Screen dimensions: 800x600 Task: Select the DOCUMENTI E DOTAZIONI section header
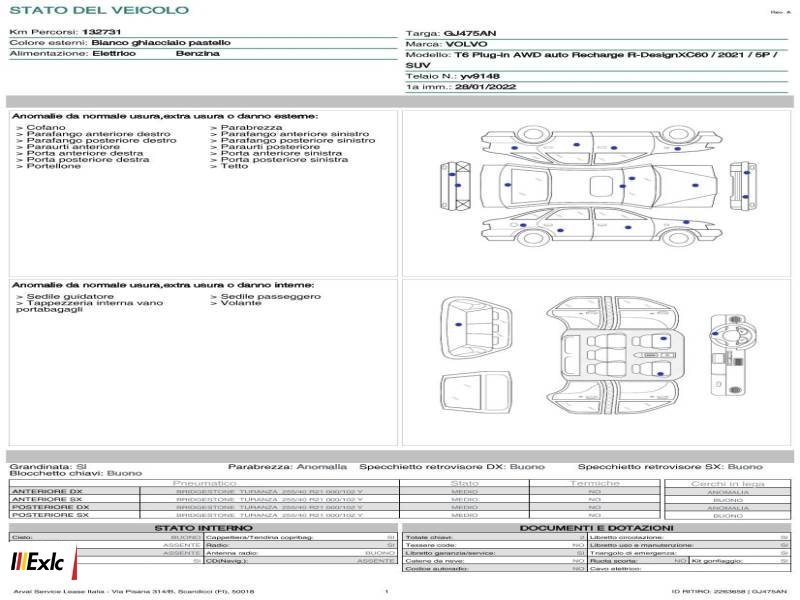tap(596, 528)
